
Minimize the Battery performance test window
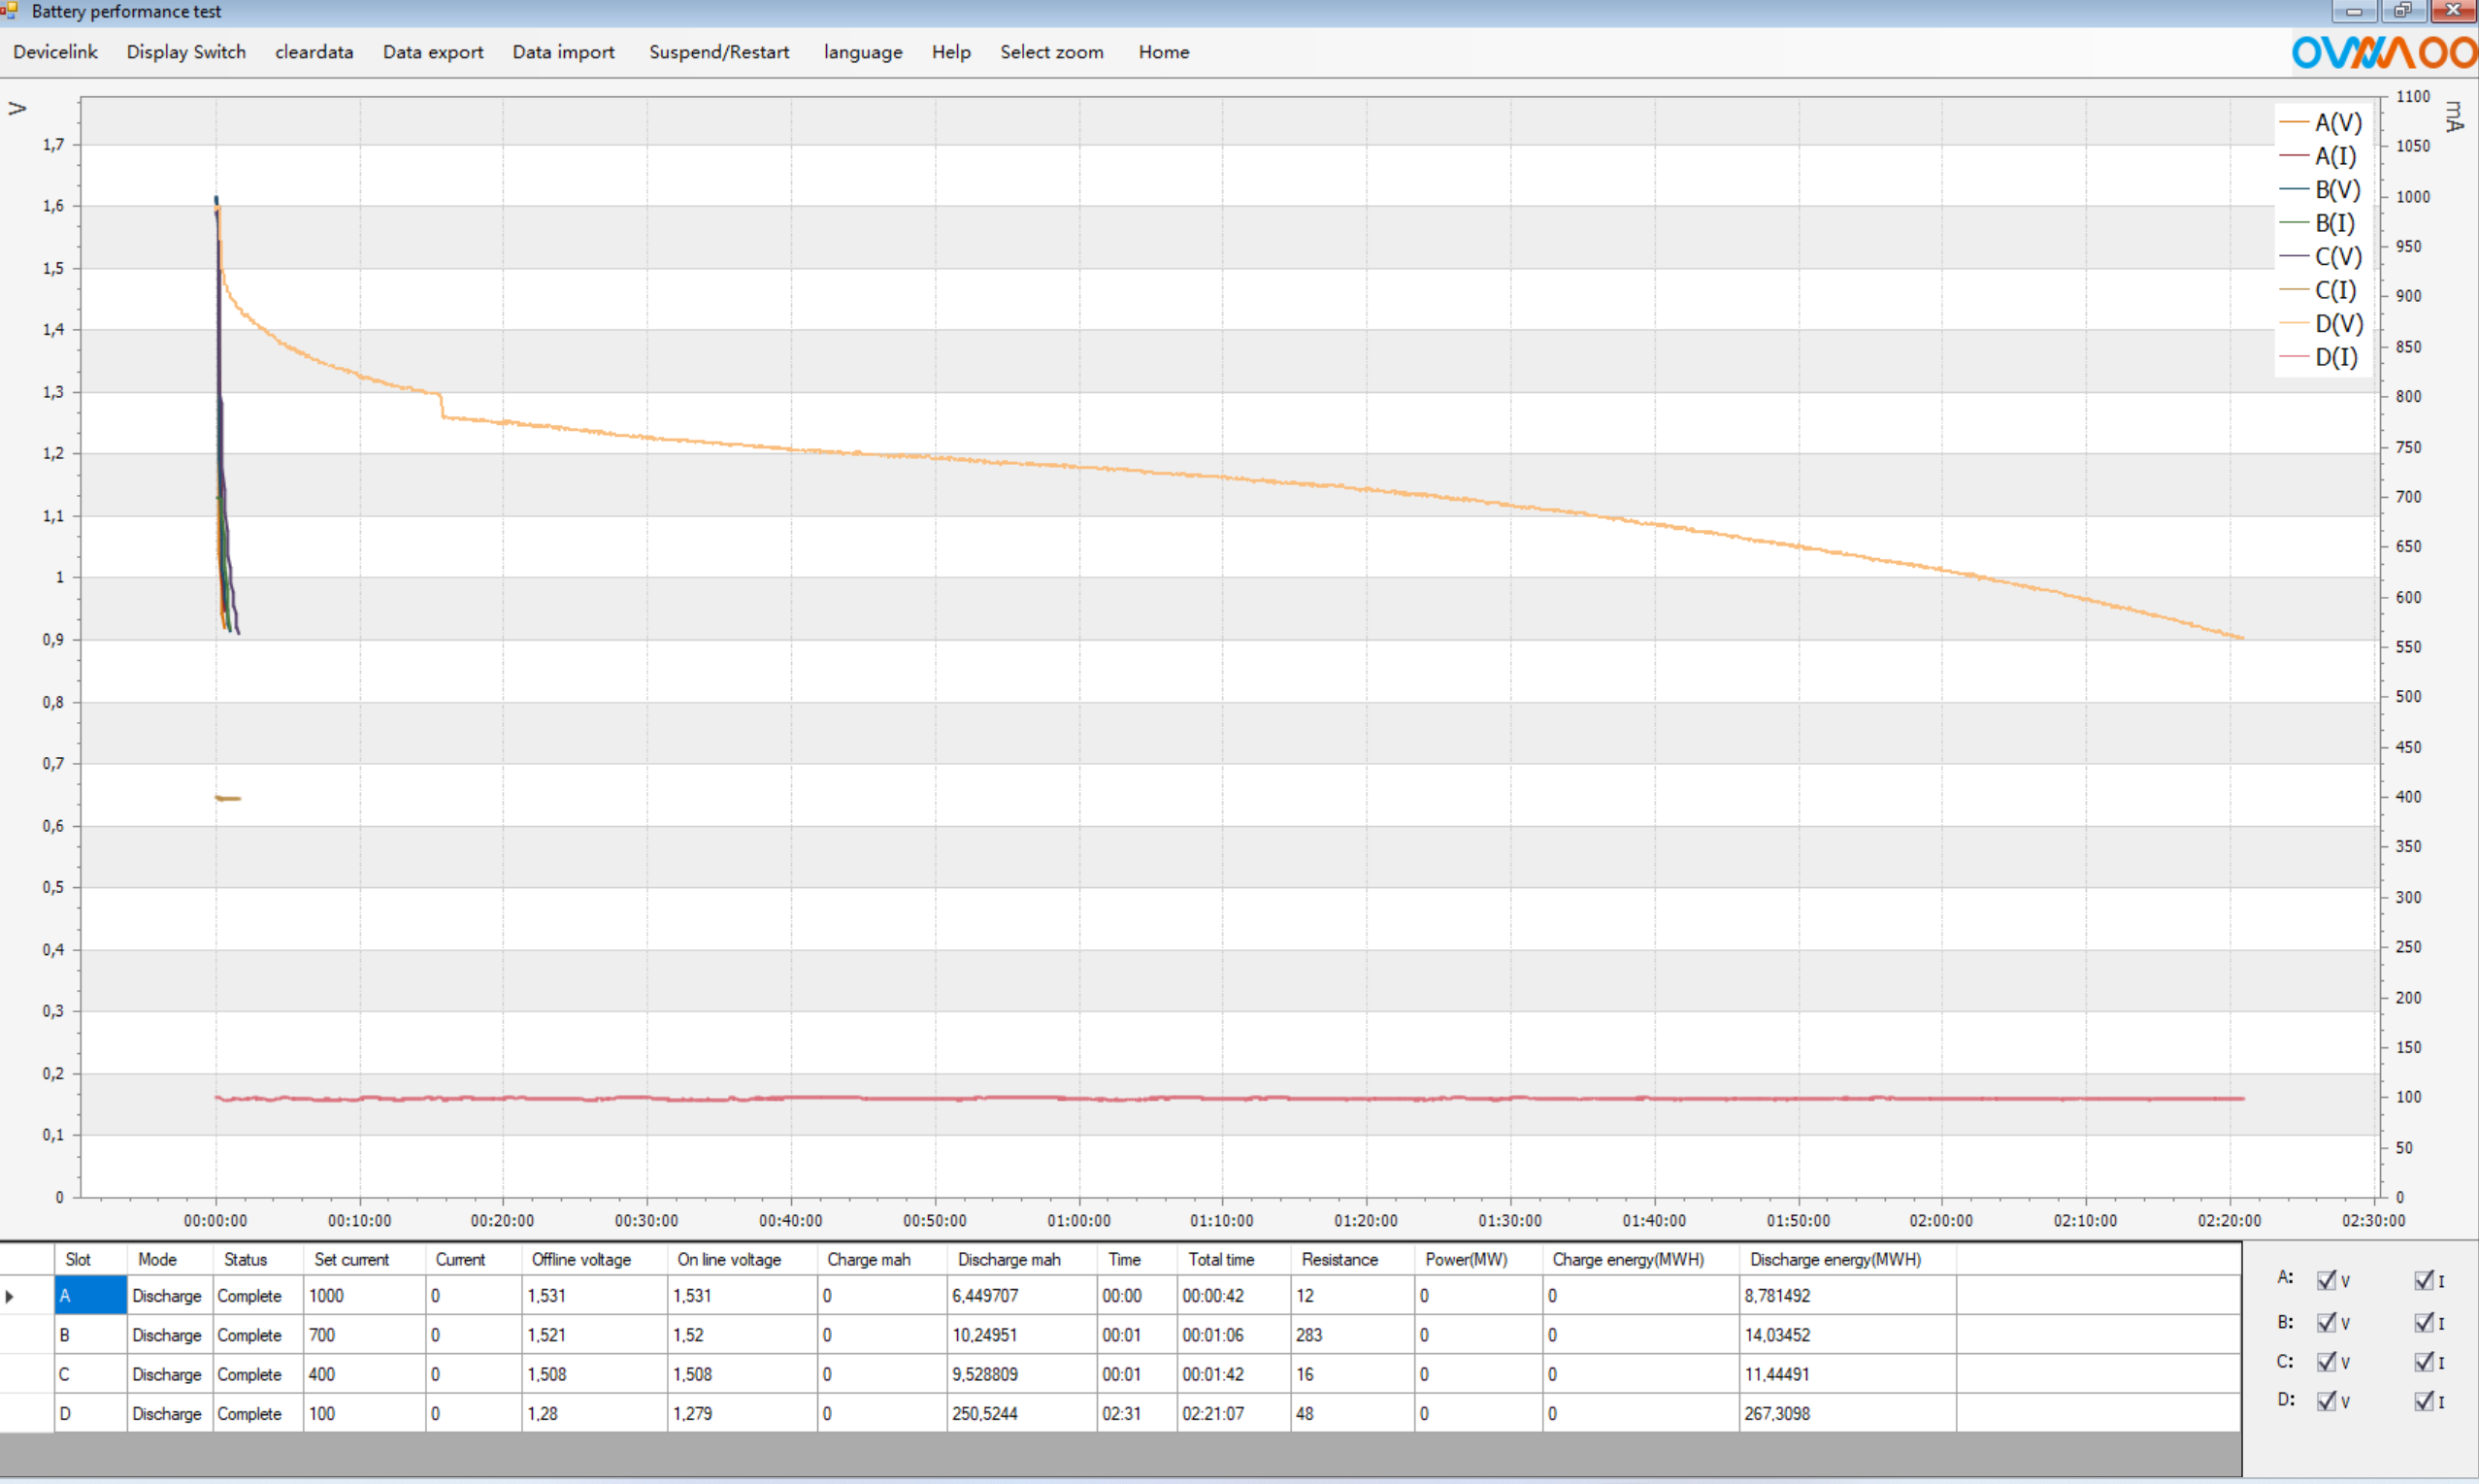(2354, 11)
